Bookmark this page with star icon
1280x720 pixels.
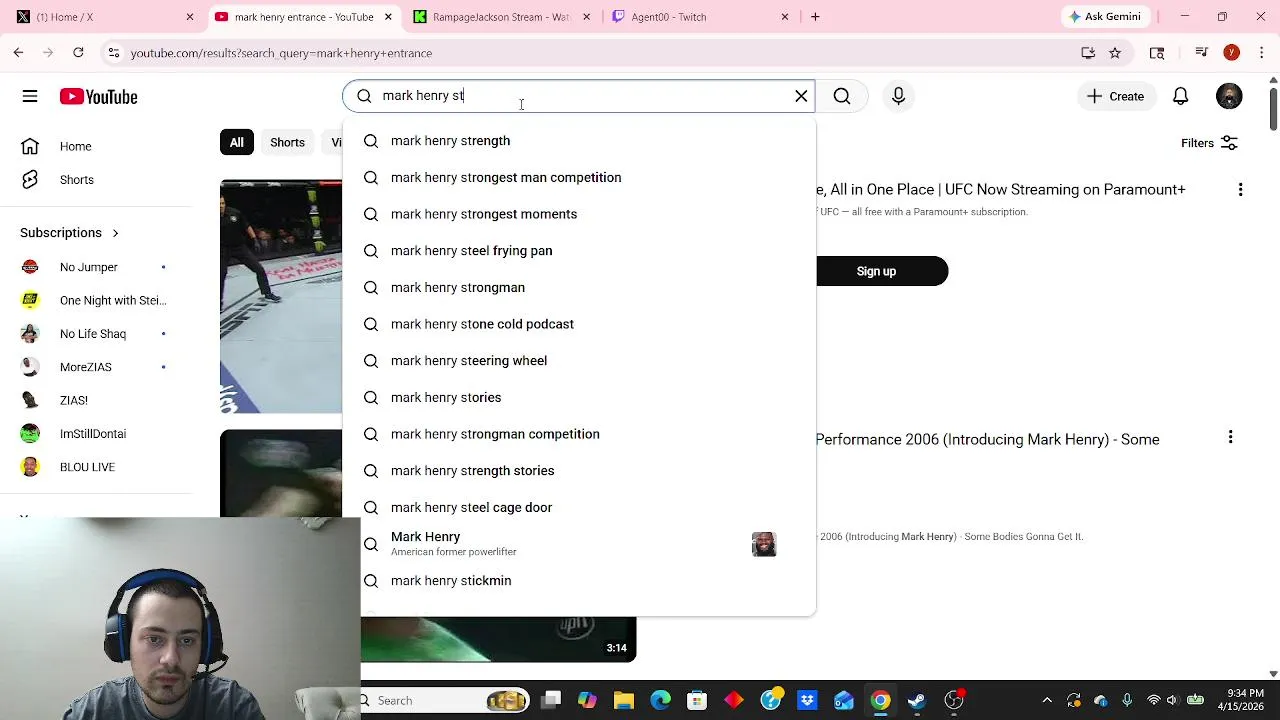click(x=1115, y=53)
